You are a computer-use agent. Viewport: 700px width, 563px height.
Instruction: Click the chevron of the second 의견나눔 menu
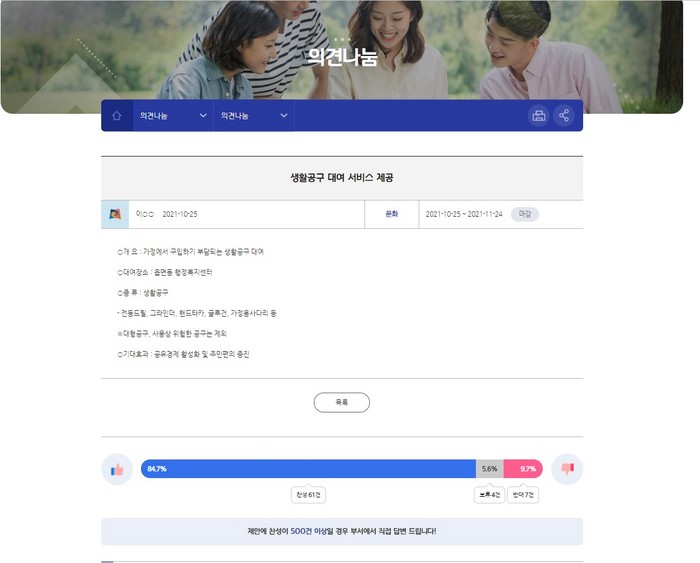pos(283,116)
